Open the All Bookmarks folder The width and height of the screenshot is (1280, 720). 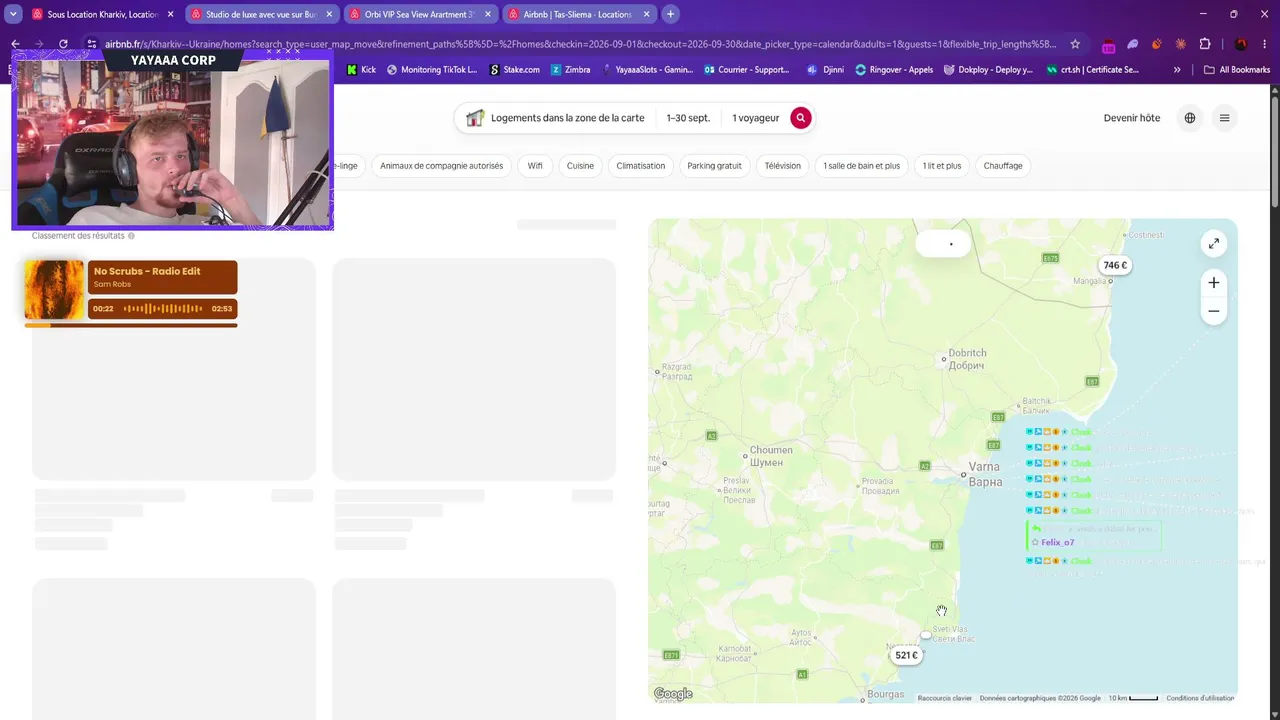coord(1237,70)
